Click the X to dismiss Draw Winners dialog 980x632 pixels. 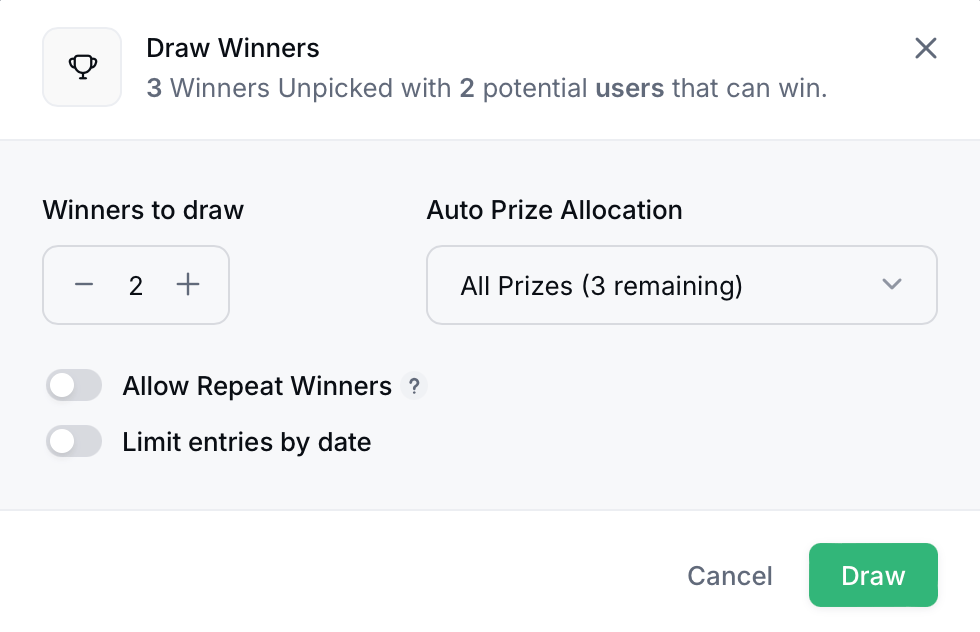coord(925,48)
